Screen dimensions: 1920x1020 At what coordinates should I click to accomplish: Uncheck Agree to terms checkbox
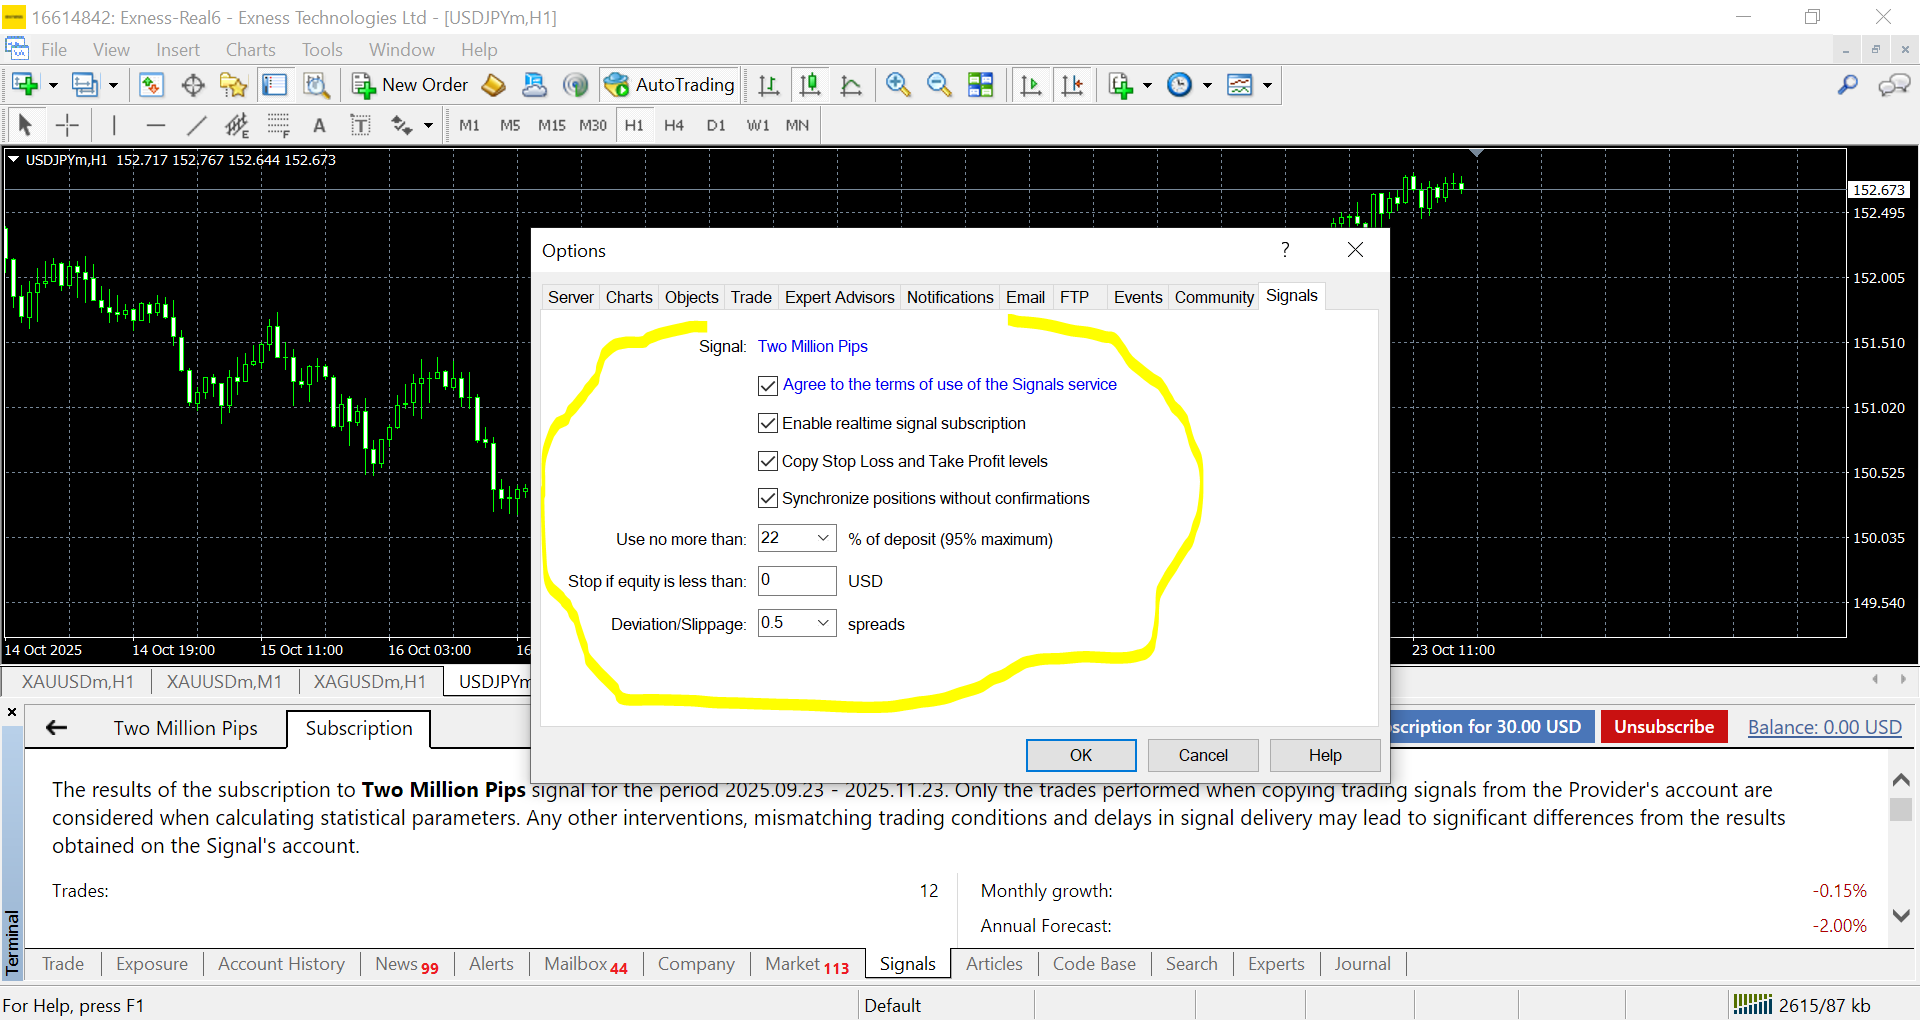tap(768, 385)
